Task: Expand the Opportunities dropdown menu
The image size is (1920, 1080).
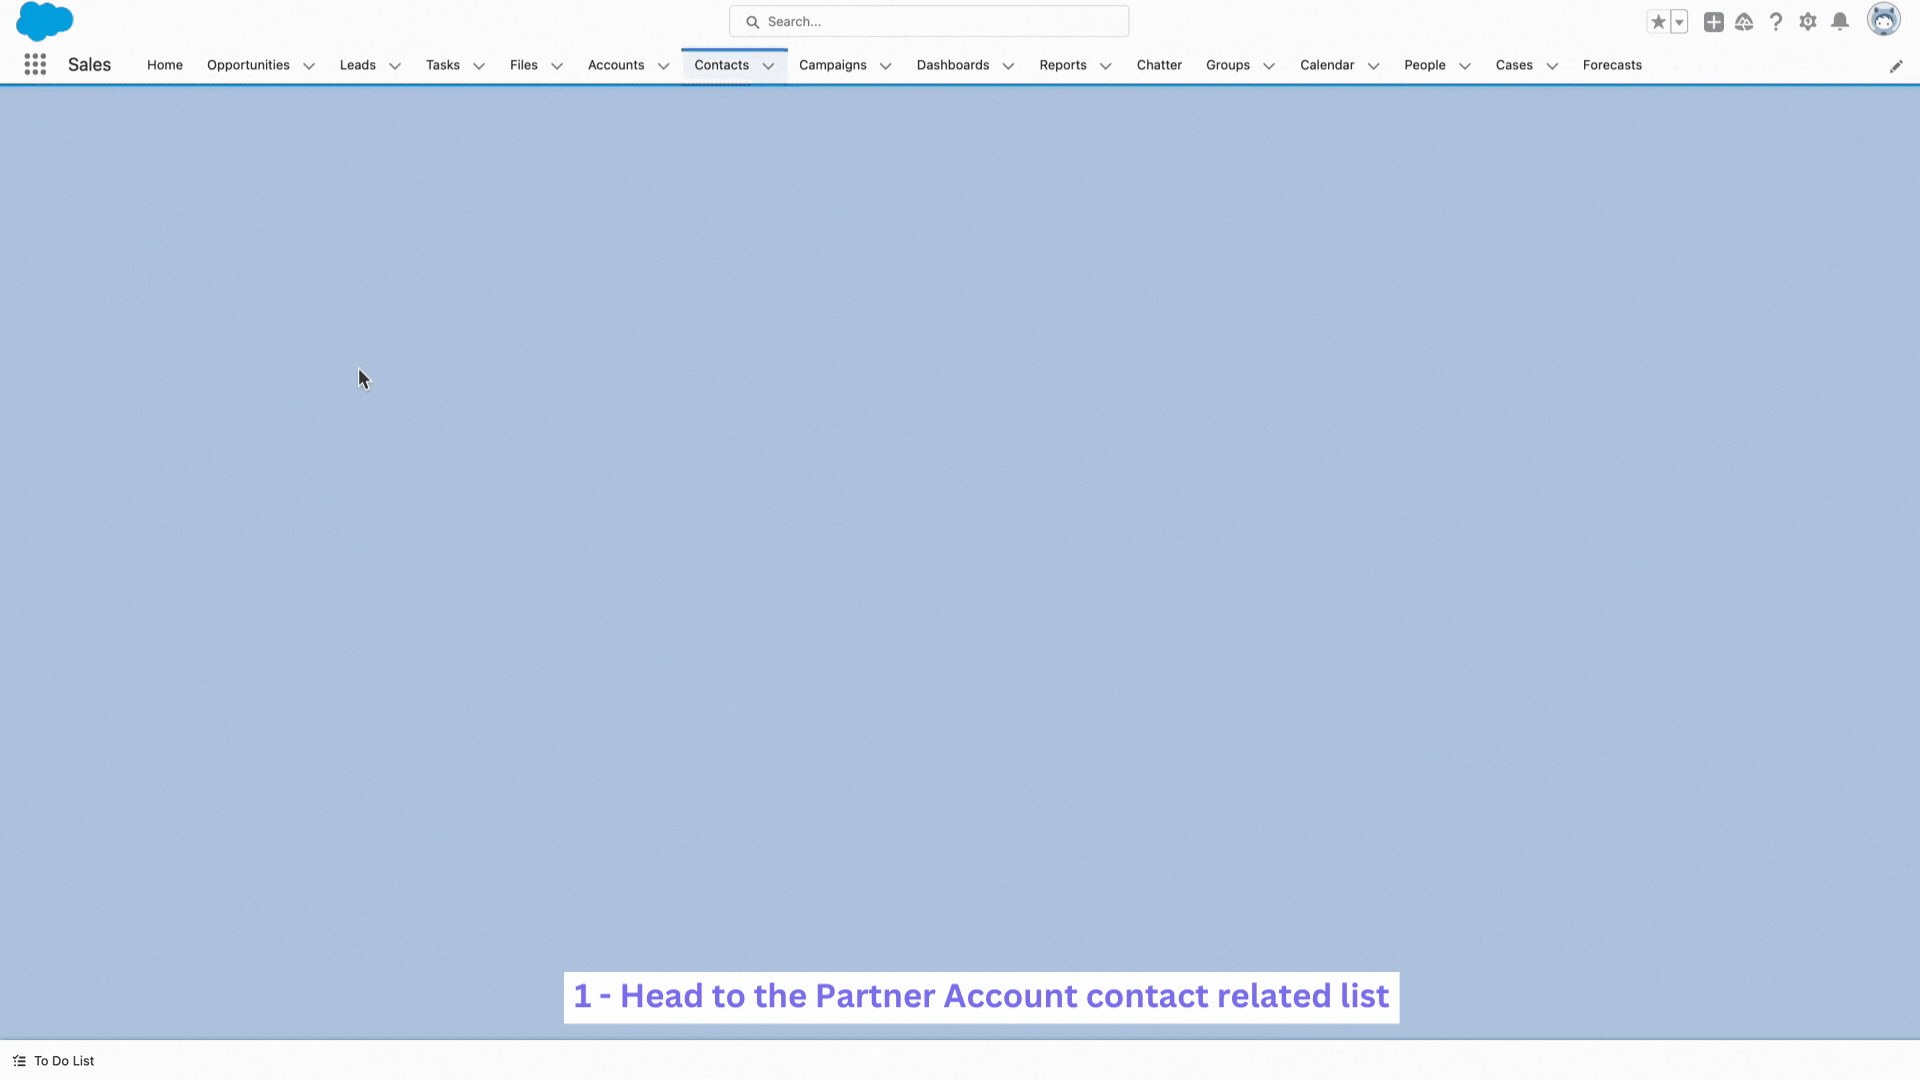Action: 309,65
